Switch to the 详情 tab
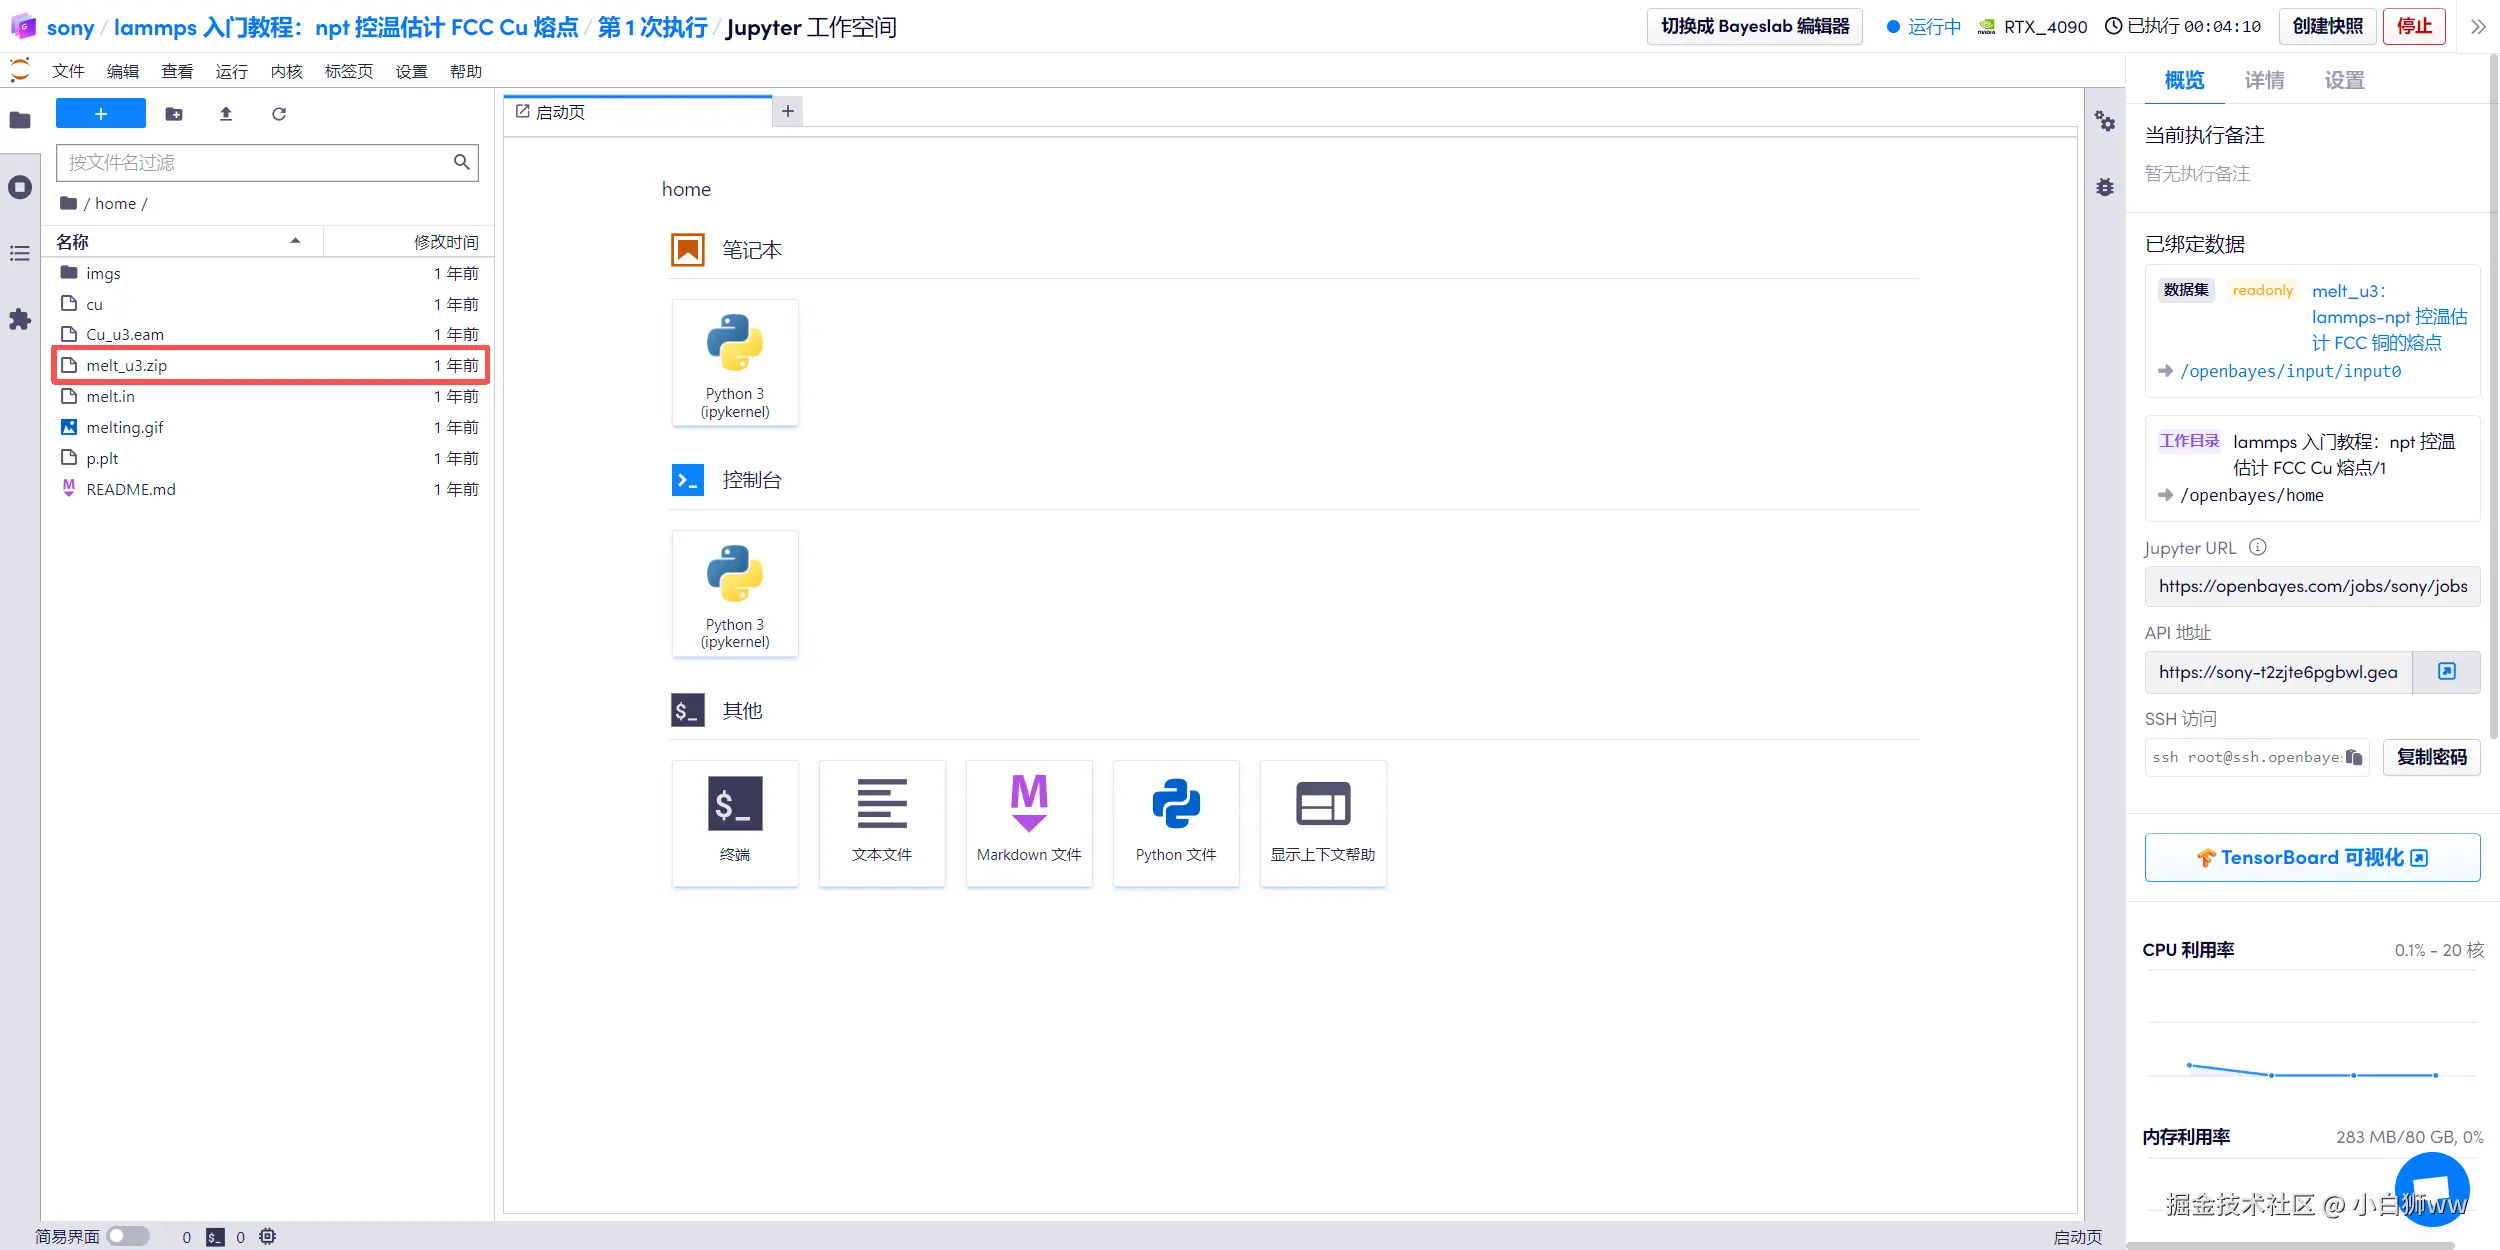The height and width of the screenshot is (1250, 2500). (x=2264, y=80)
